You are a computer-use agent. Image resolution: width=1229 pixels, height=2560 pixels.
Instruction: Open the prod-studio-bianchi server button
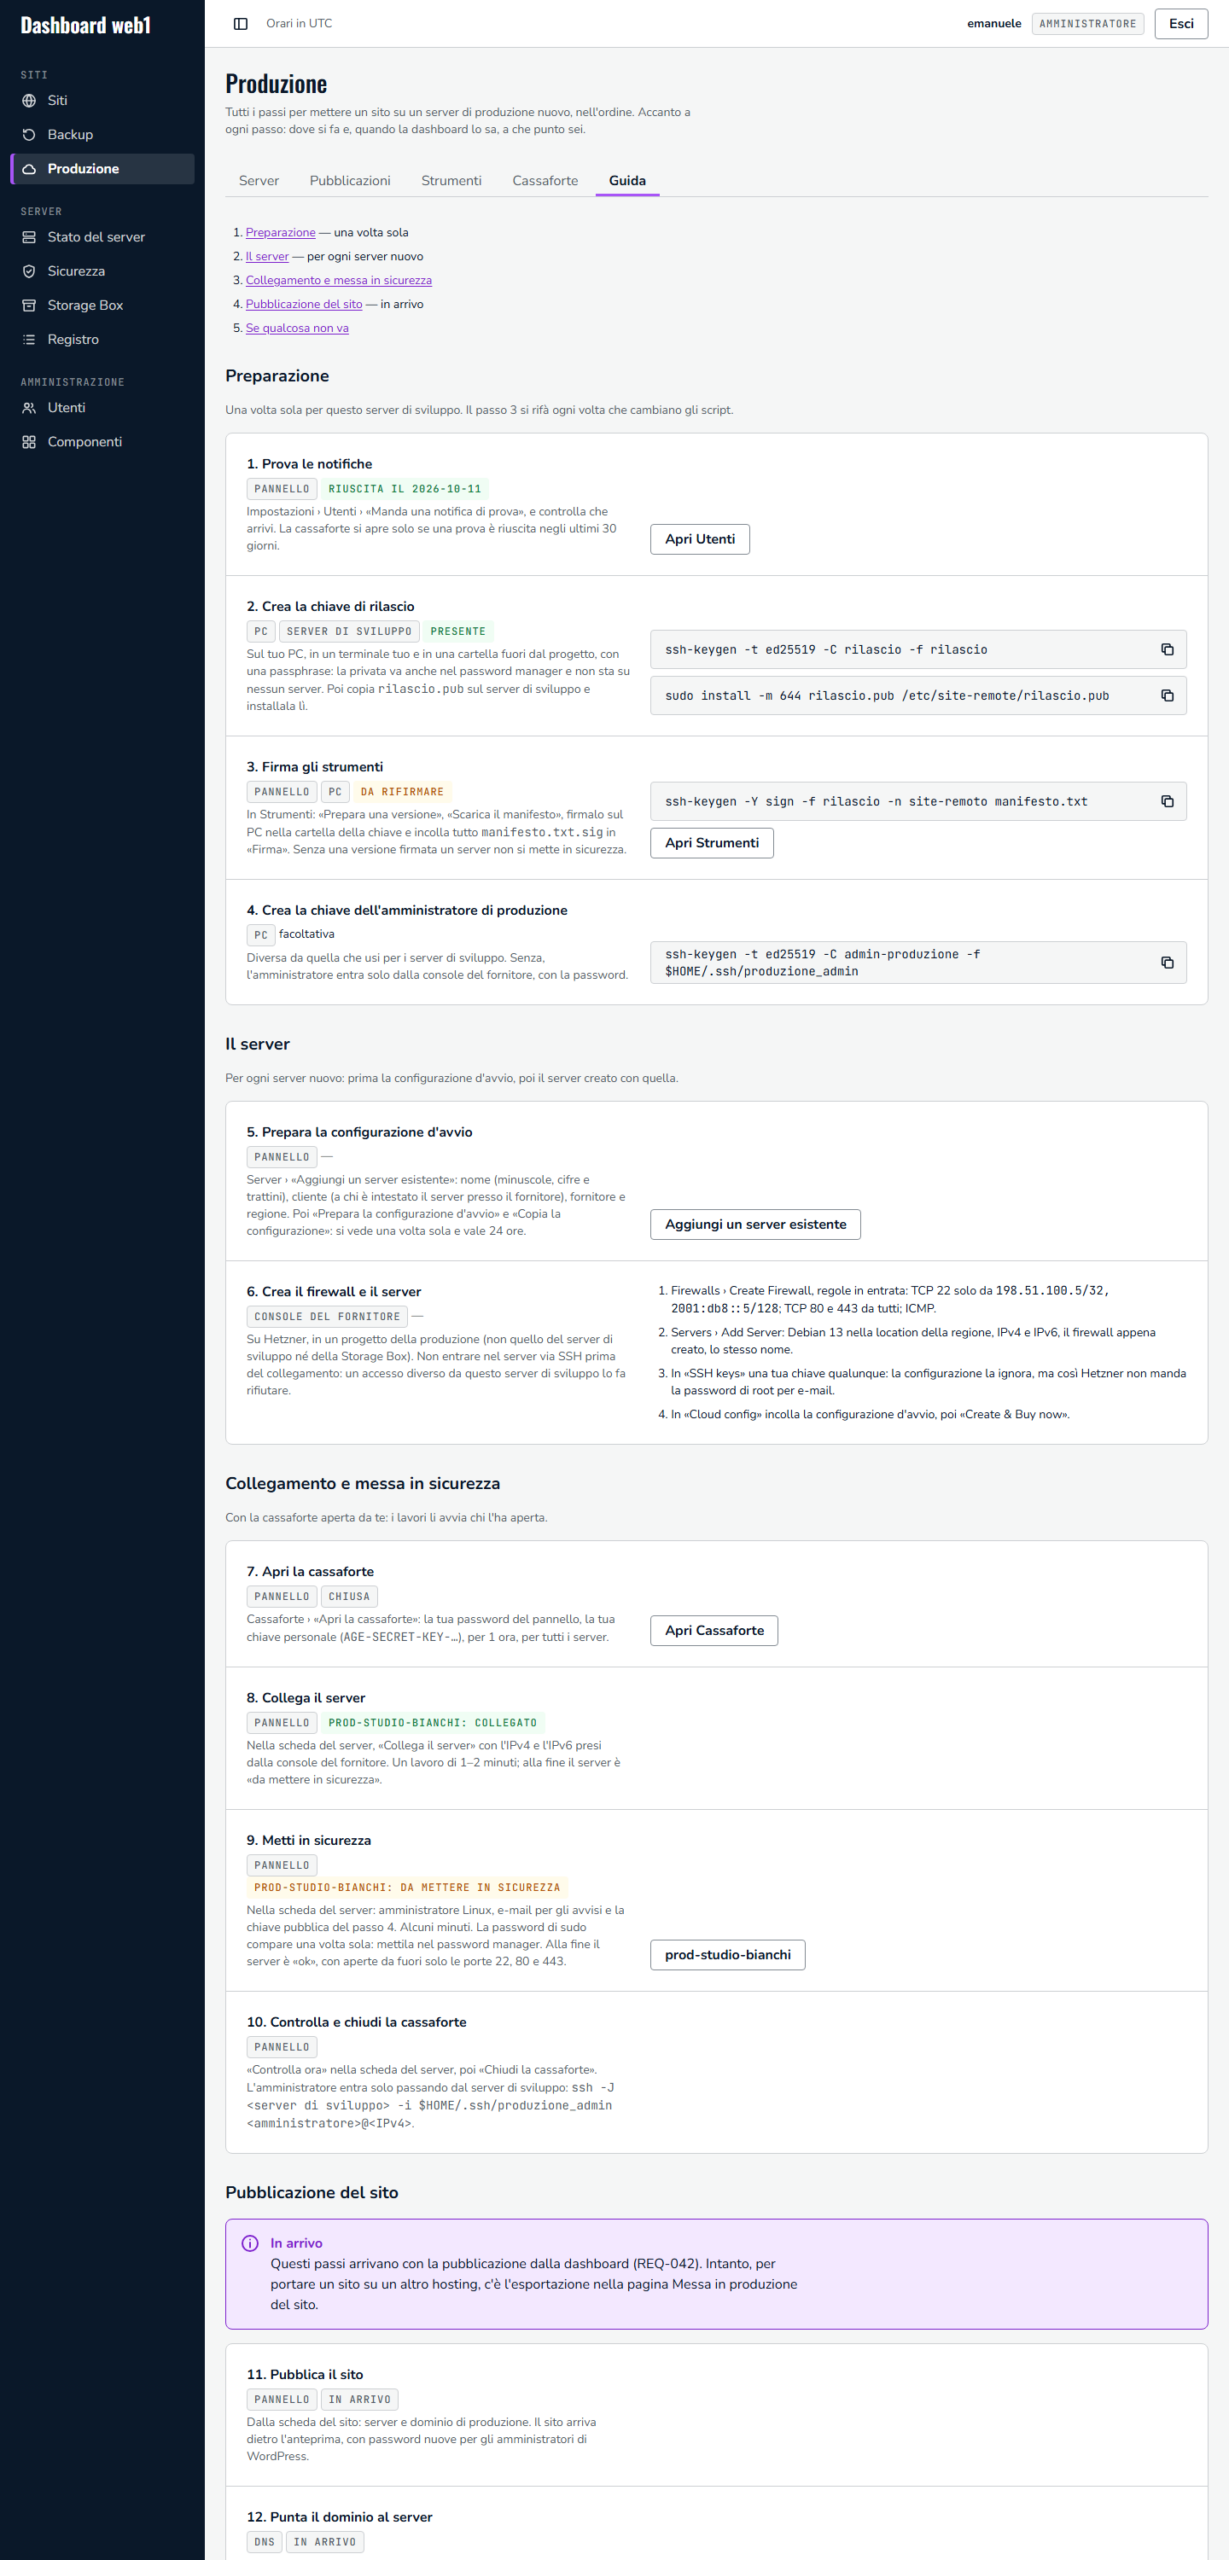pyautogui.click(x=728, y=1955)
